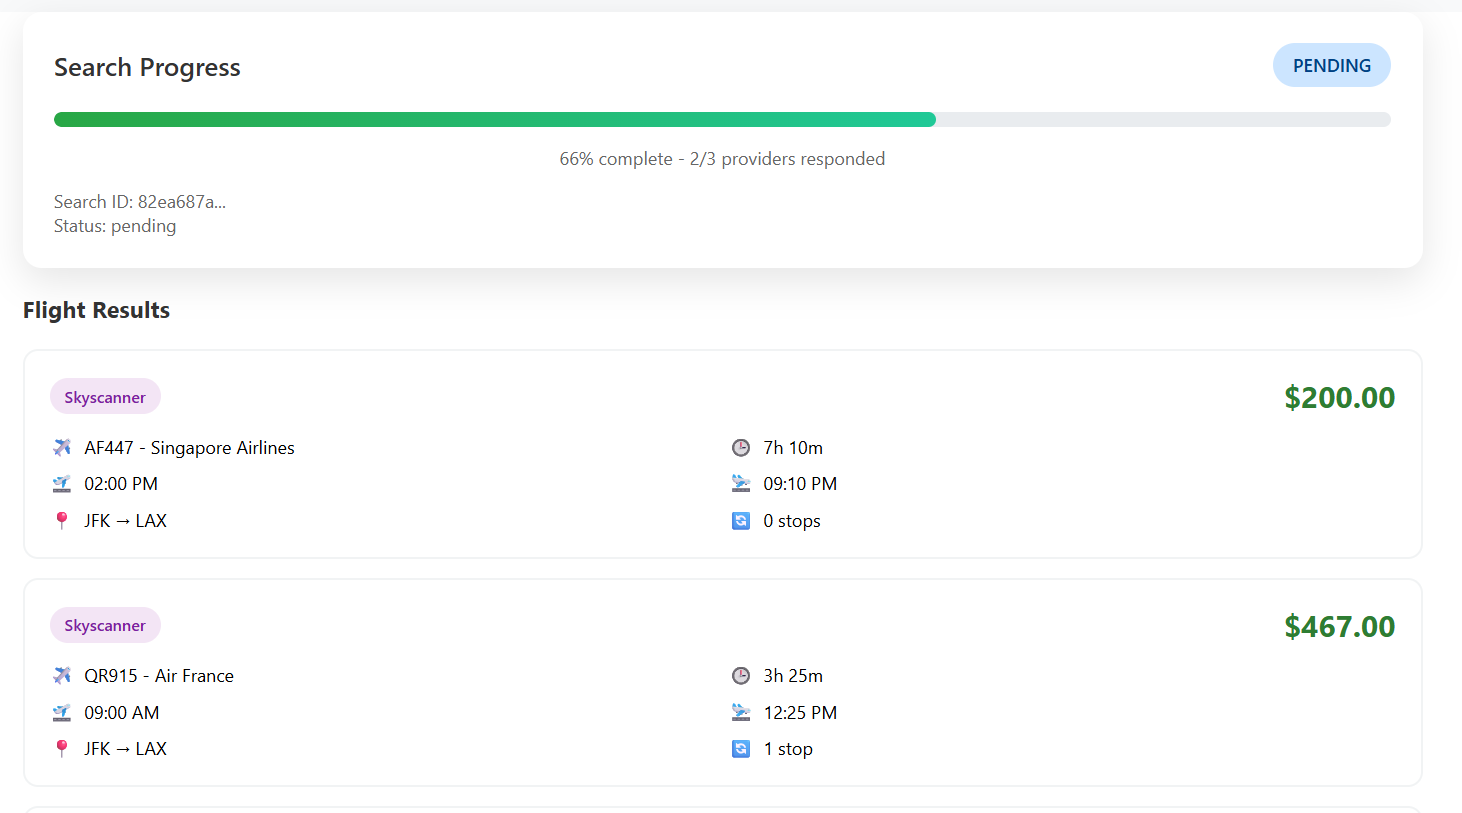Click arrival icon next to 12:25 PM

click(x=741, y=712)
